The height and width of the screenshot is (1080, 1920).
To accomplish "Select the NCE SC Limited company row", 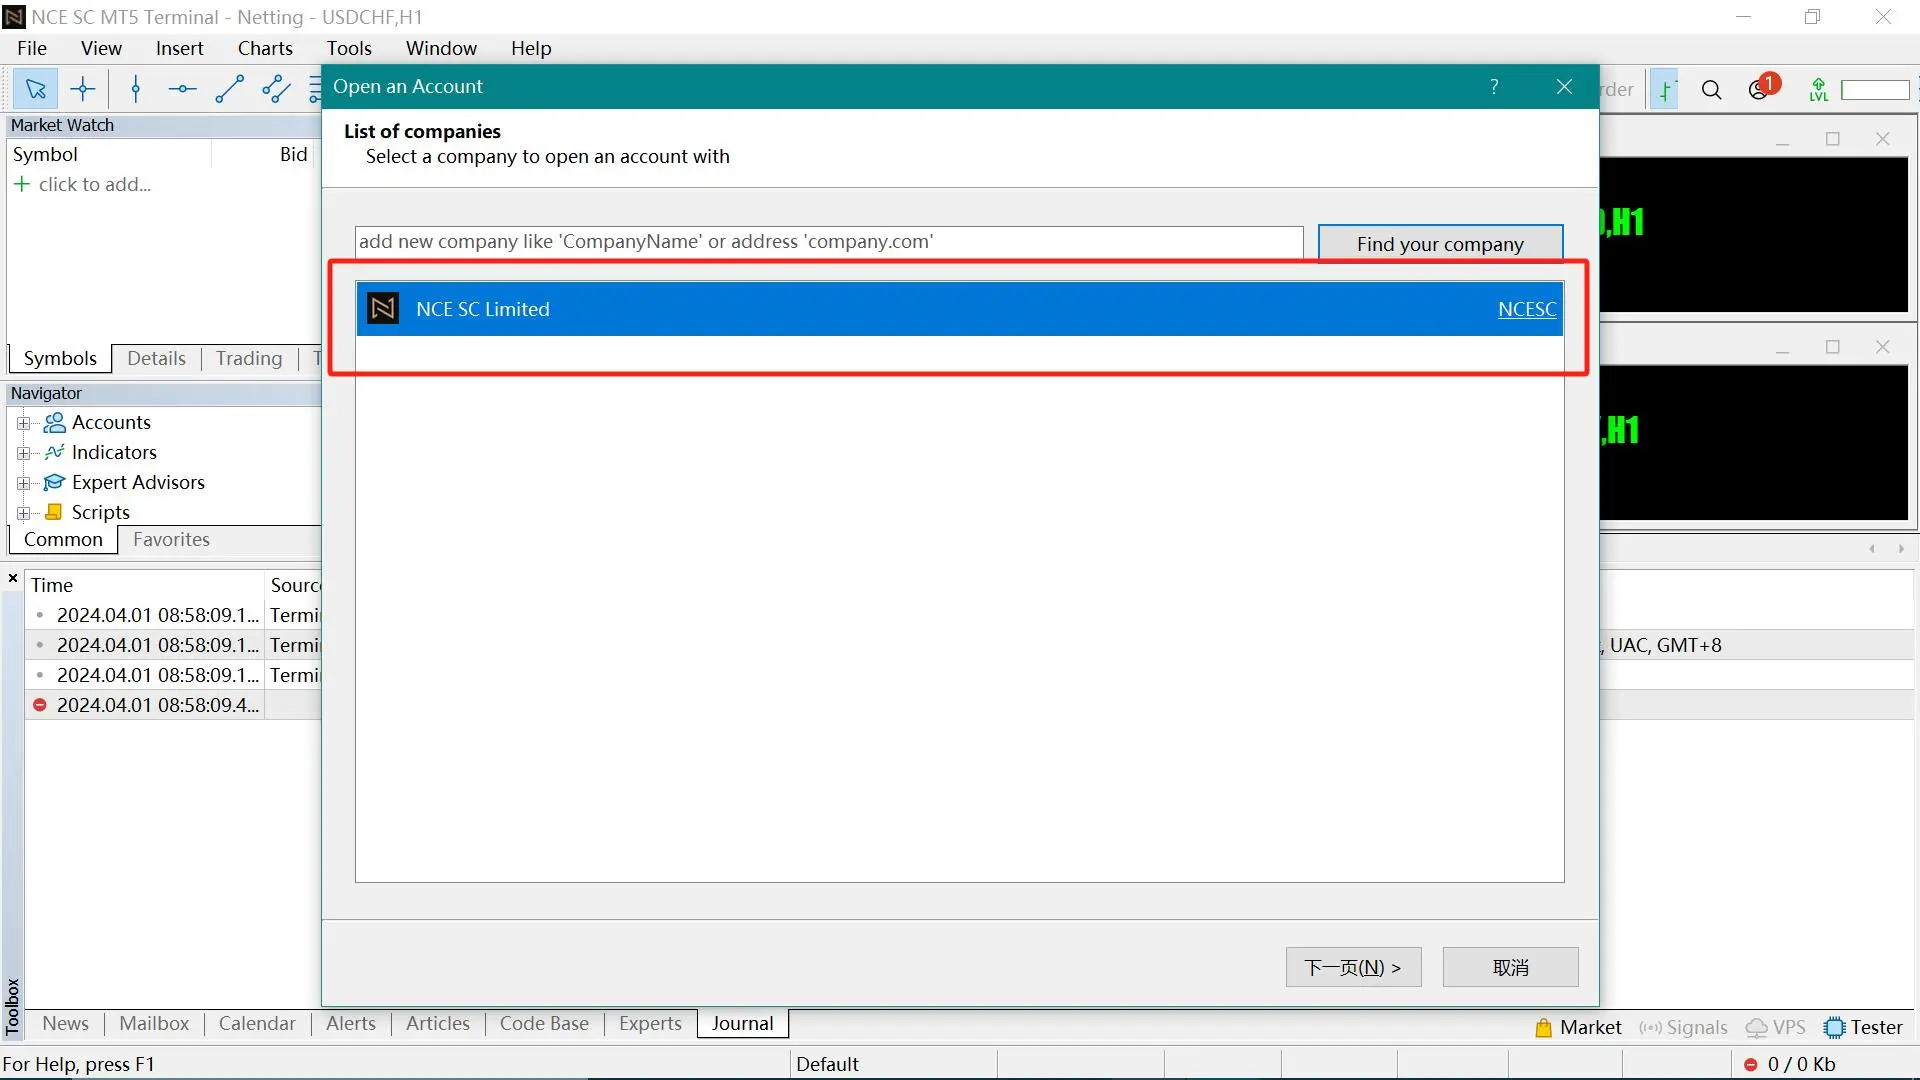I will pyautogui.click(x=959, y=309).
